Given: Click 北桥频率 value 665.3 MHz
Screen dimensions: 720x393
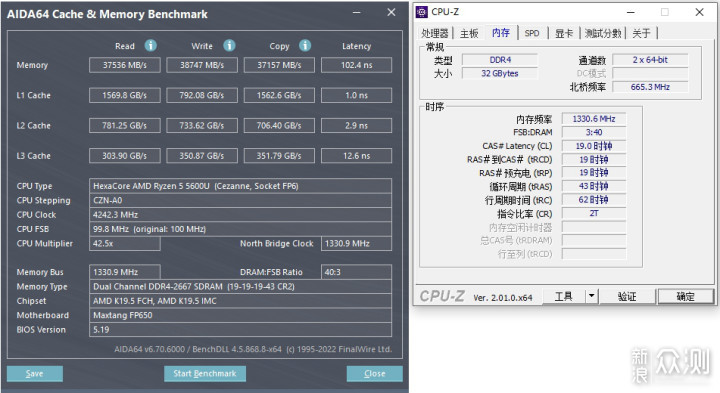Looking at the screenshot, I should [x=650, y=87].
